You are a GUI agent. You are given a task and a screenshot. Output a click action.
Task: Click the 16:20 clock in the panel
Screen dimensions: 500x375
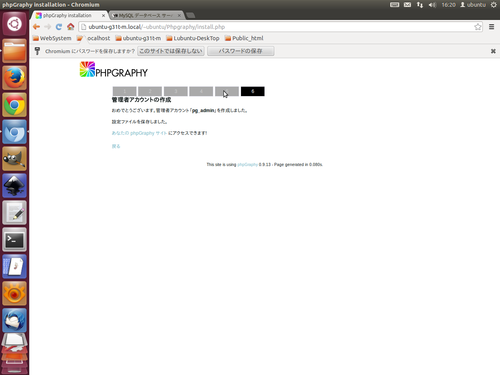(448, 5)
